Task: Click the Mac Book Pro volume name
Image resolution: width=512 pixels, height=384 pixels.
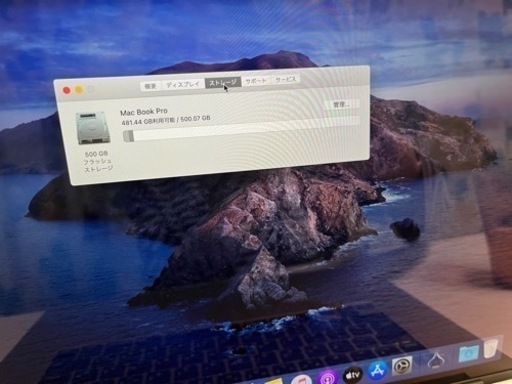Action: pos(144,112)
